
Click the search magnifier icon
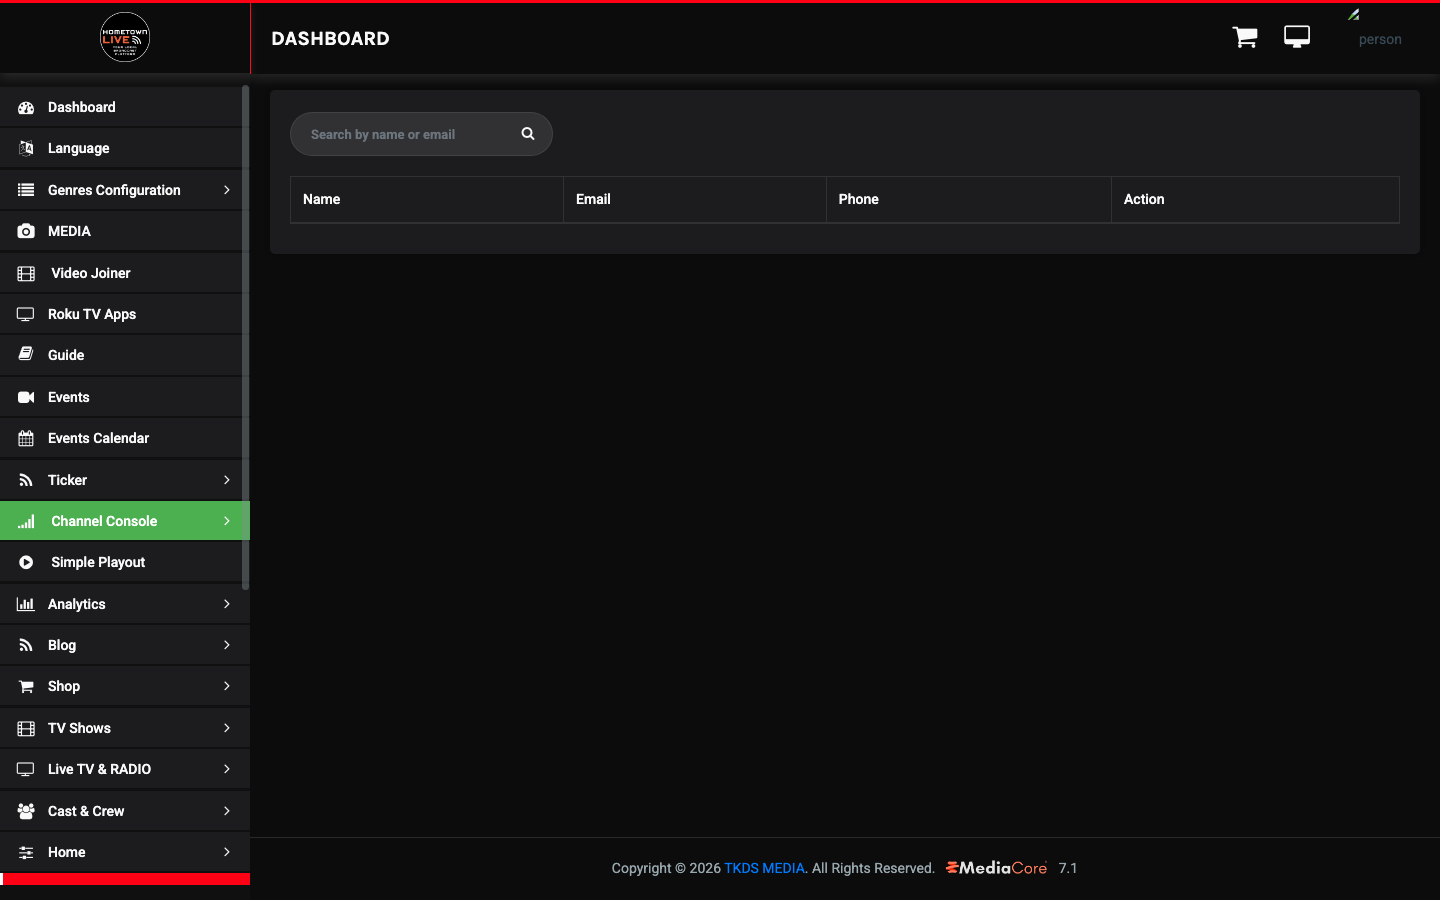click(528, 134)
